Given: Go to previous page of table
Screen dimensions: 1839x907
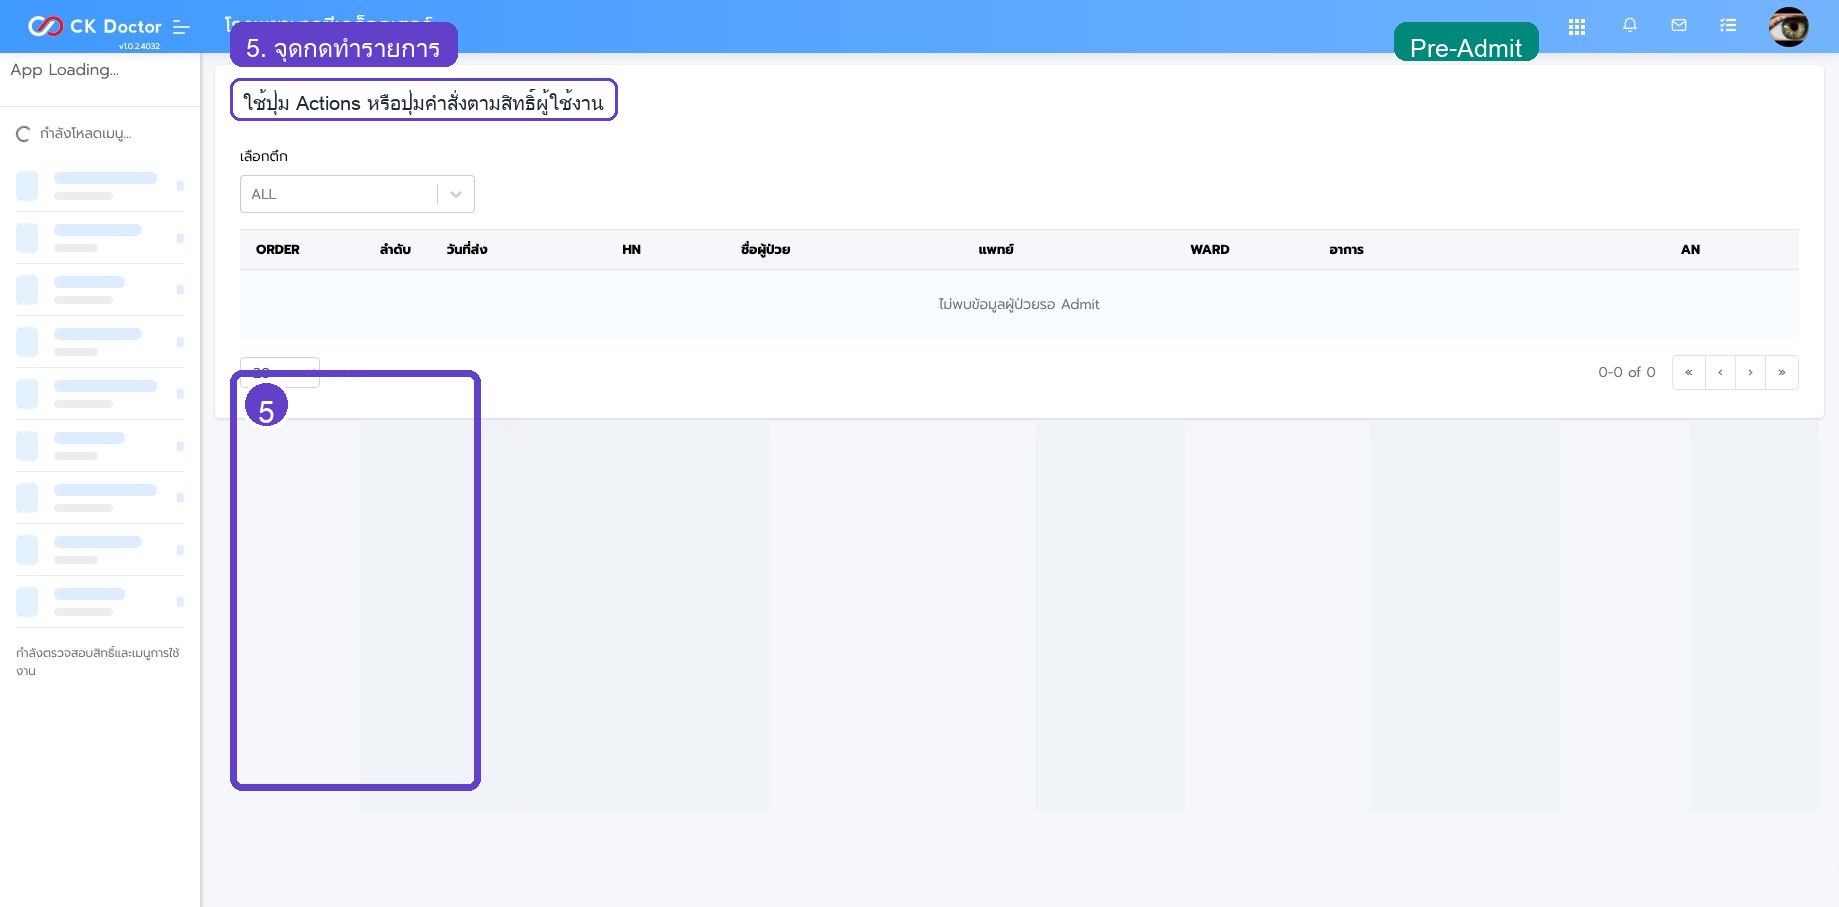Looking at the screenshot, I should coord(1720,372).
